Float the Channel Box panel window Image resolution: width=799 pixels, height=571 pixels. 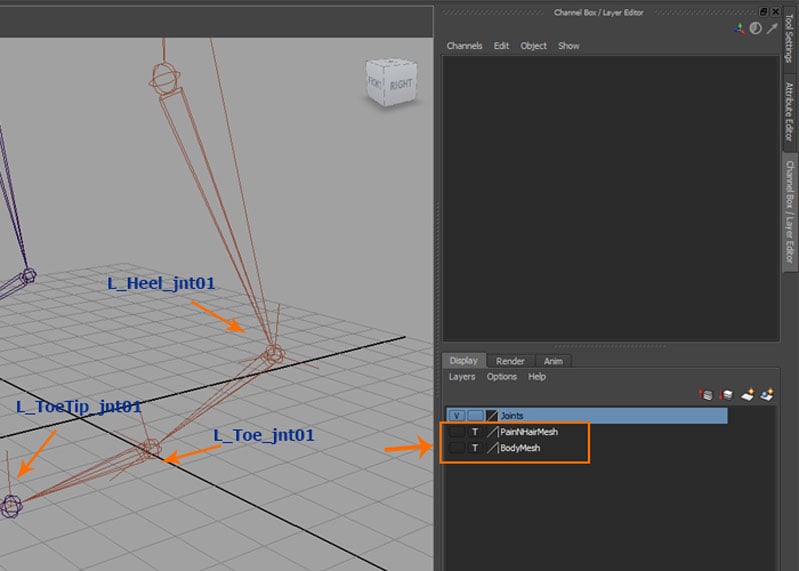tap(764, 11)
